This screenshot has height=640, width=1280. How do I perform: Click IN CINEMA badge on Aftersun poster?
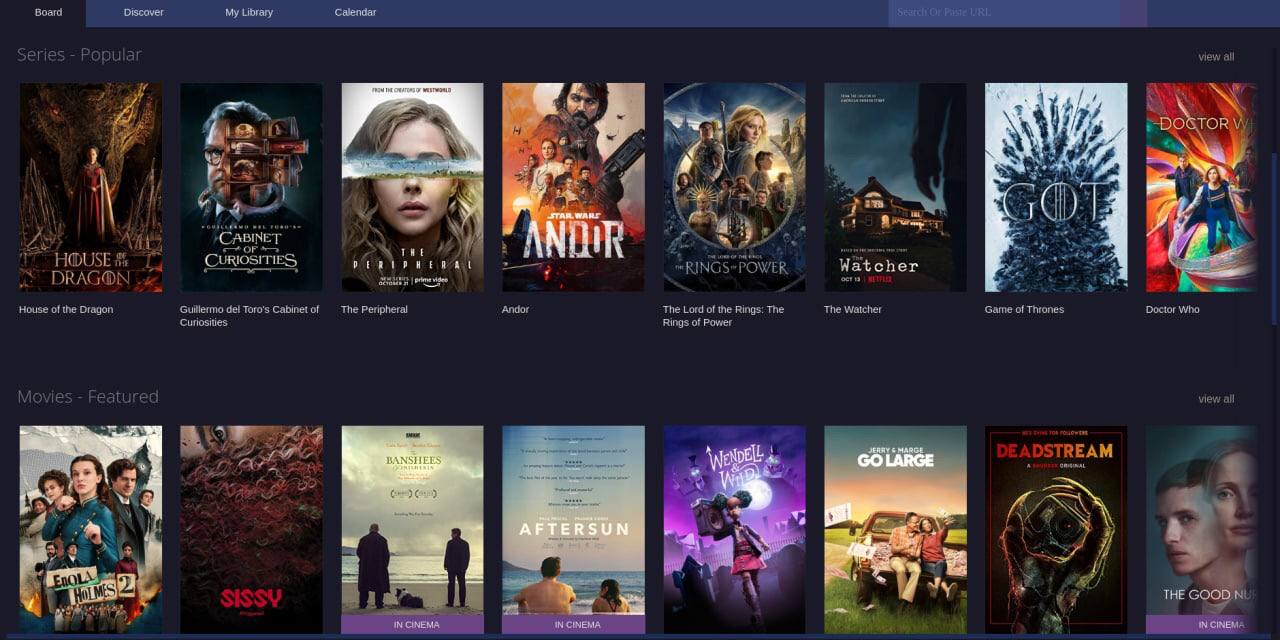(x=573, y=624)
